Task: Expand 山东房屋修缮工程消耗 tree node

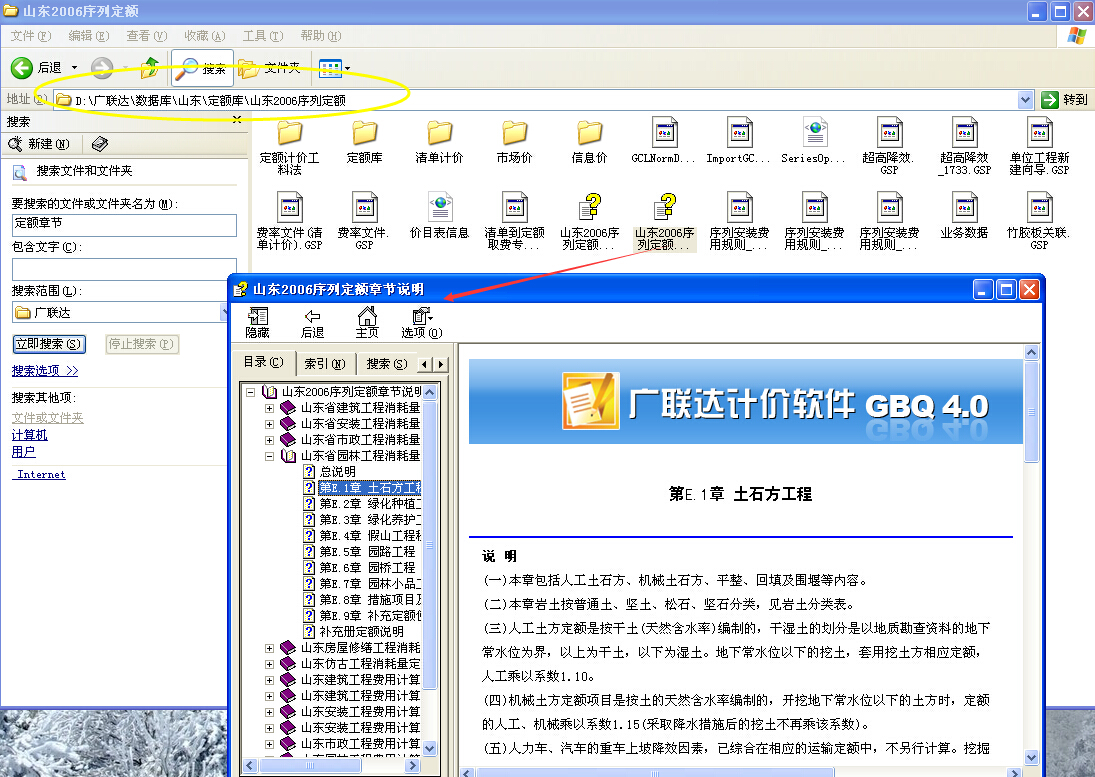Action: (269, 648)
